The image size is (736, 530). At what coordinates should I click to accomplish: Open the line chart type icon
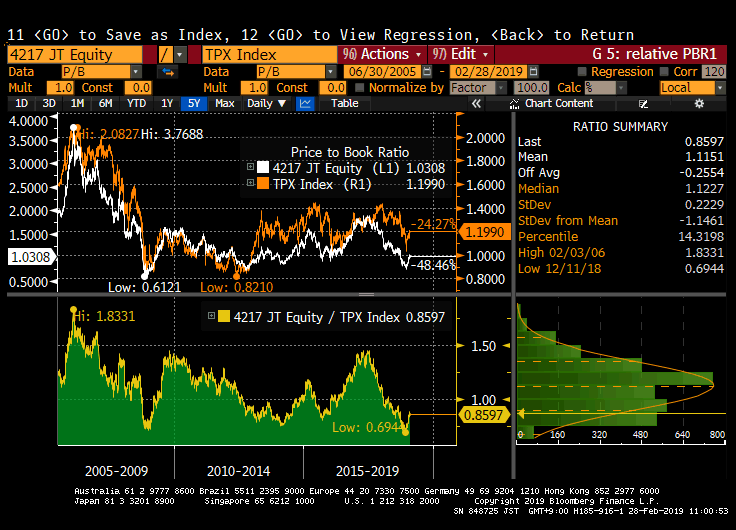306,103
